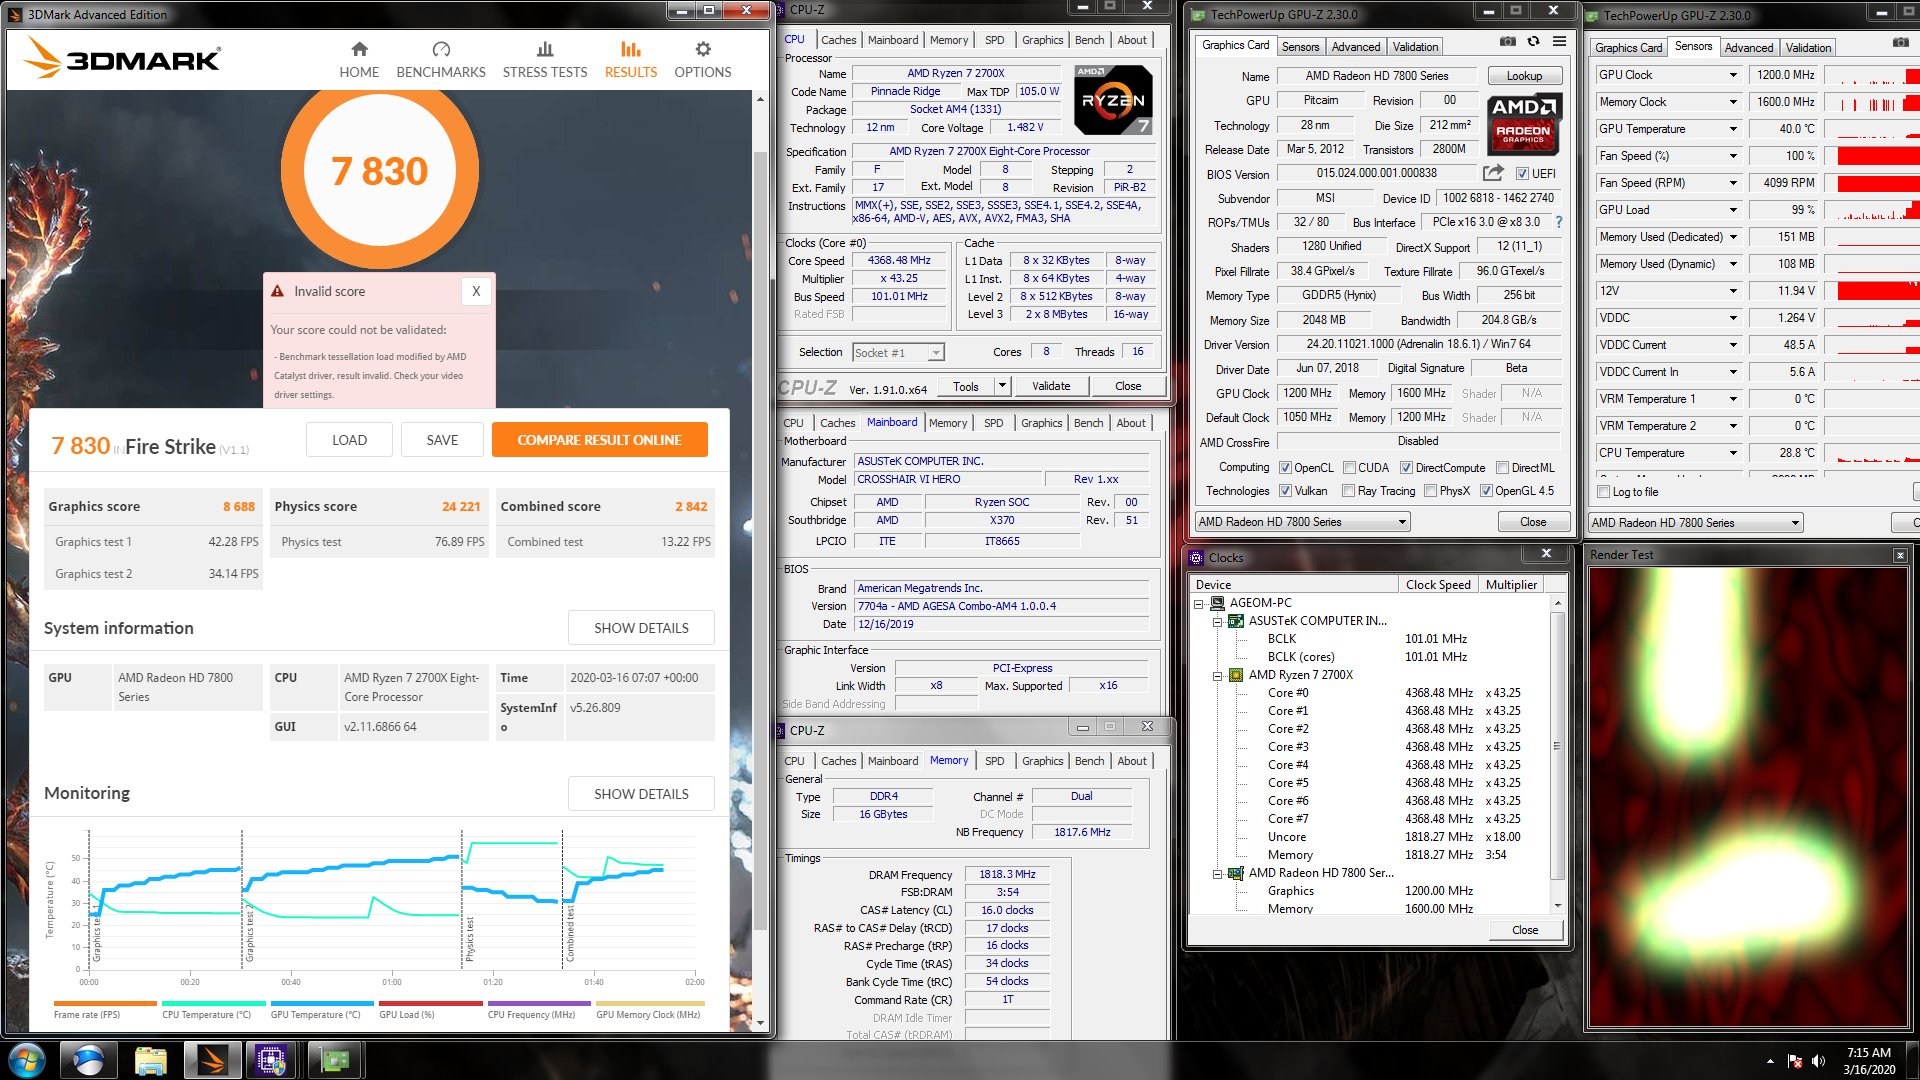Close the CPU-Z Clocks window via X

(x=1546, y=554)
